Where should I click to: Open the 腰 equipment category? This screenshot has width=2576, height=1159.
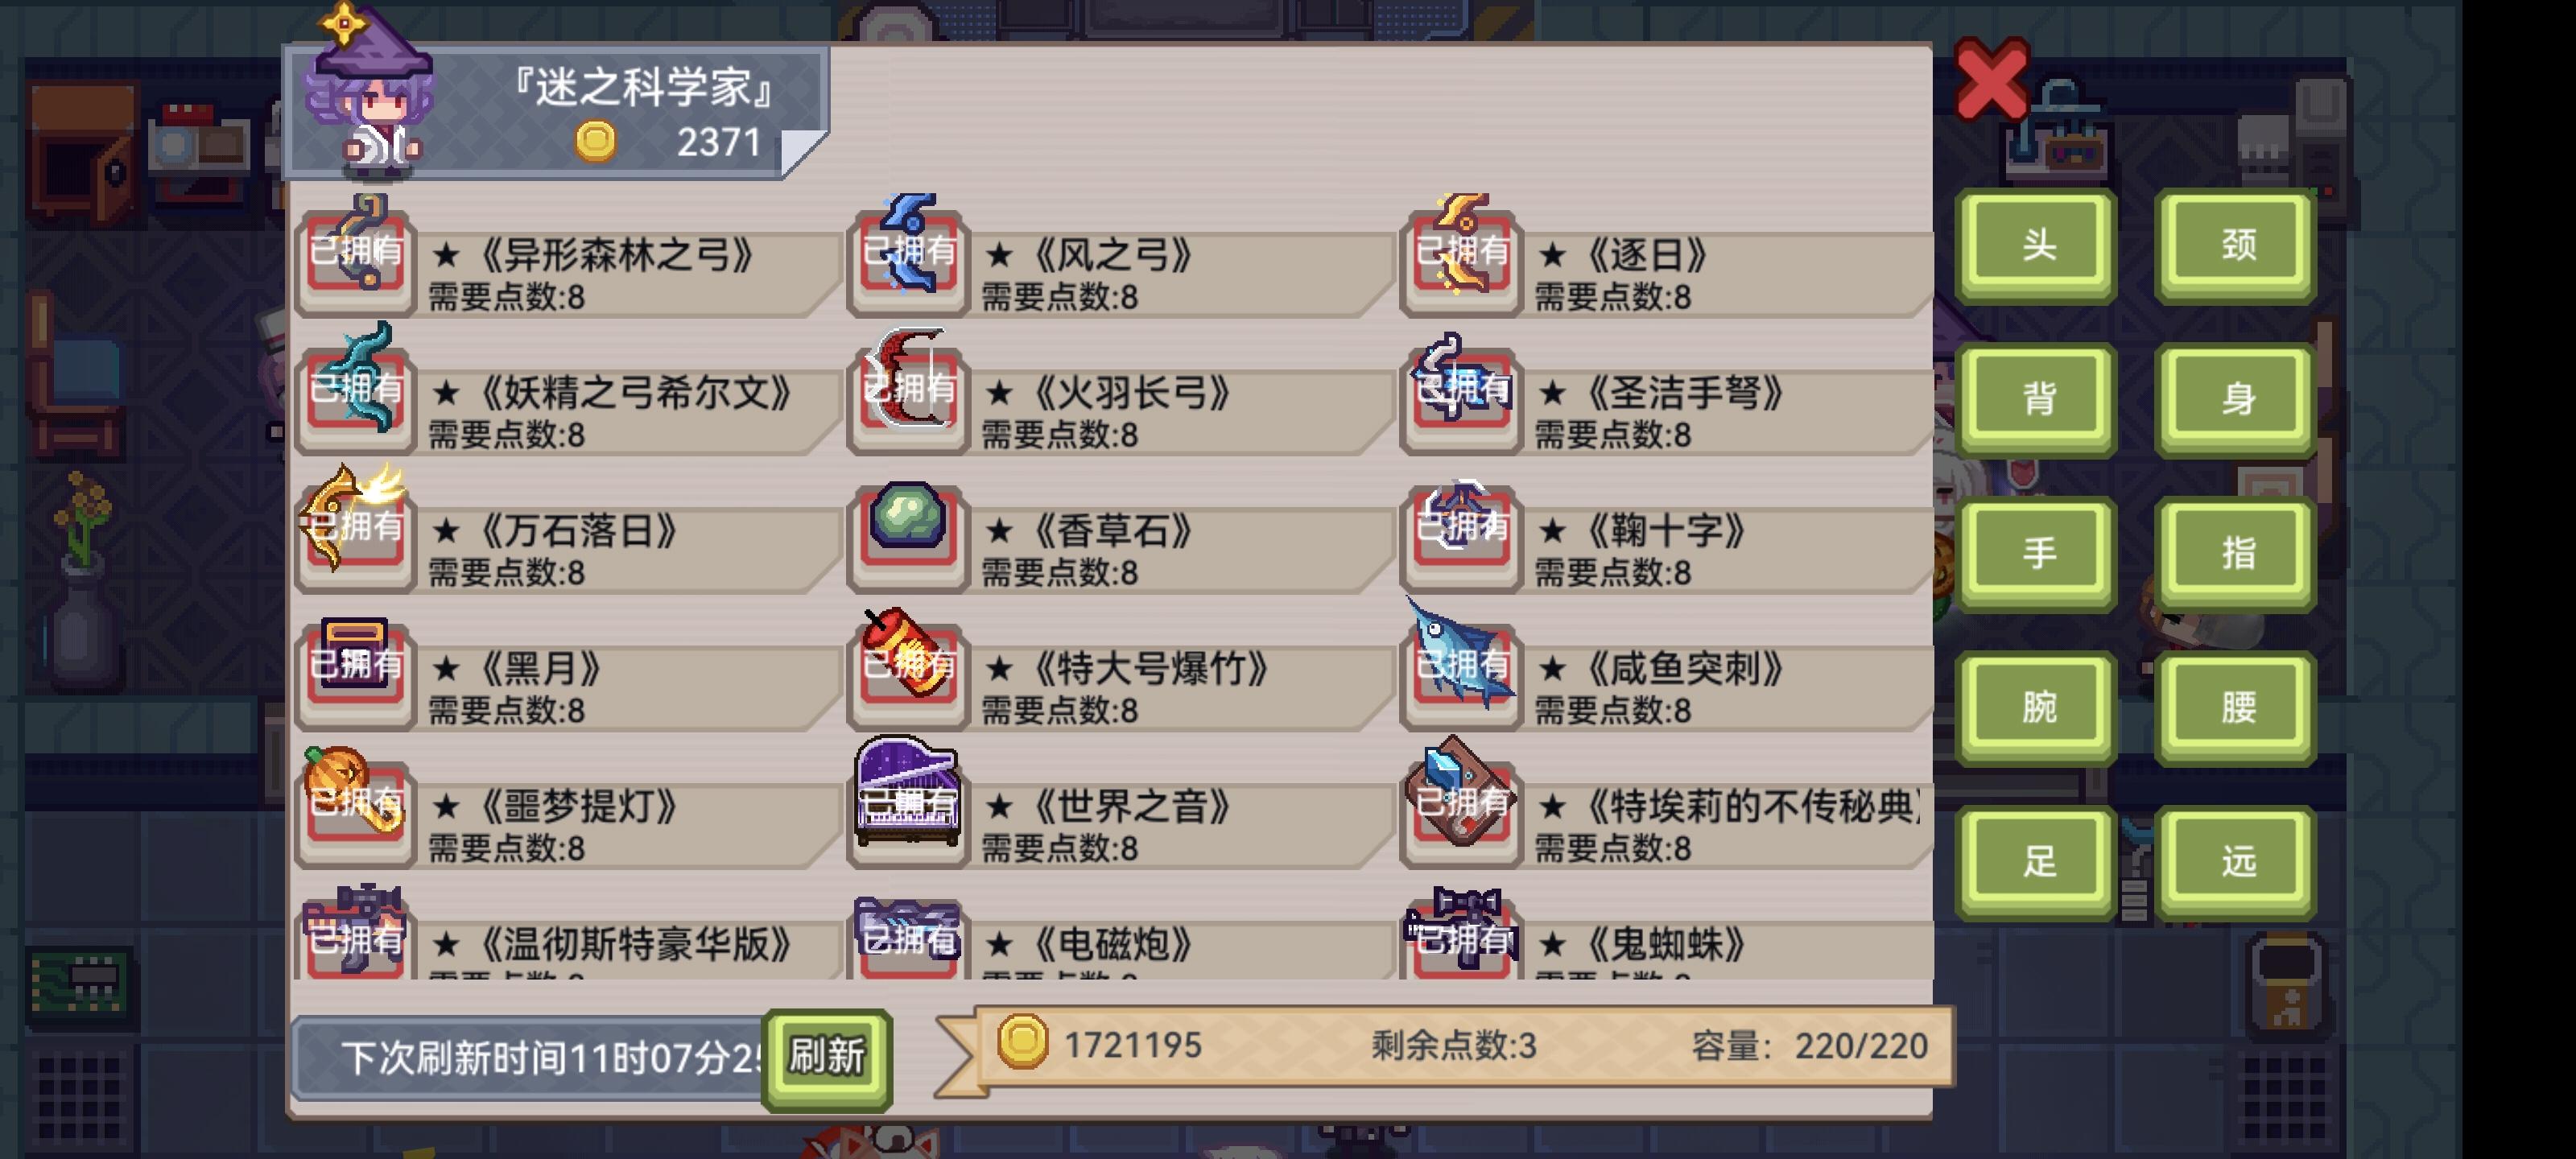tap(2236, 707)
